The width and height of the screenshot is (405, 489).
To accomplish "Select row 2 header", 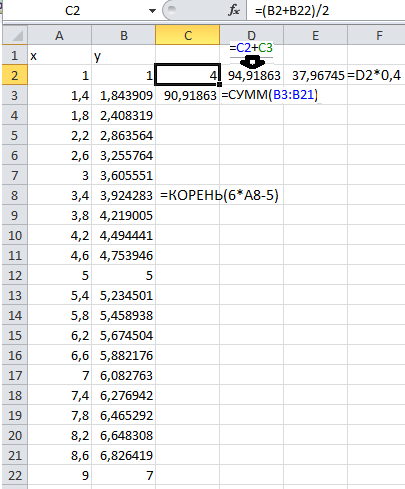I will pyautogui.click(x=15, y=75).
